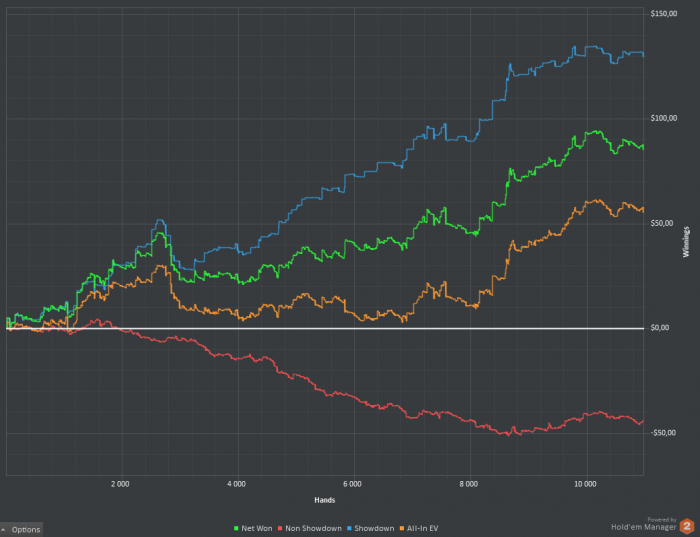
Task: Click the $150,00 axis label
Action: point(664,14)
